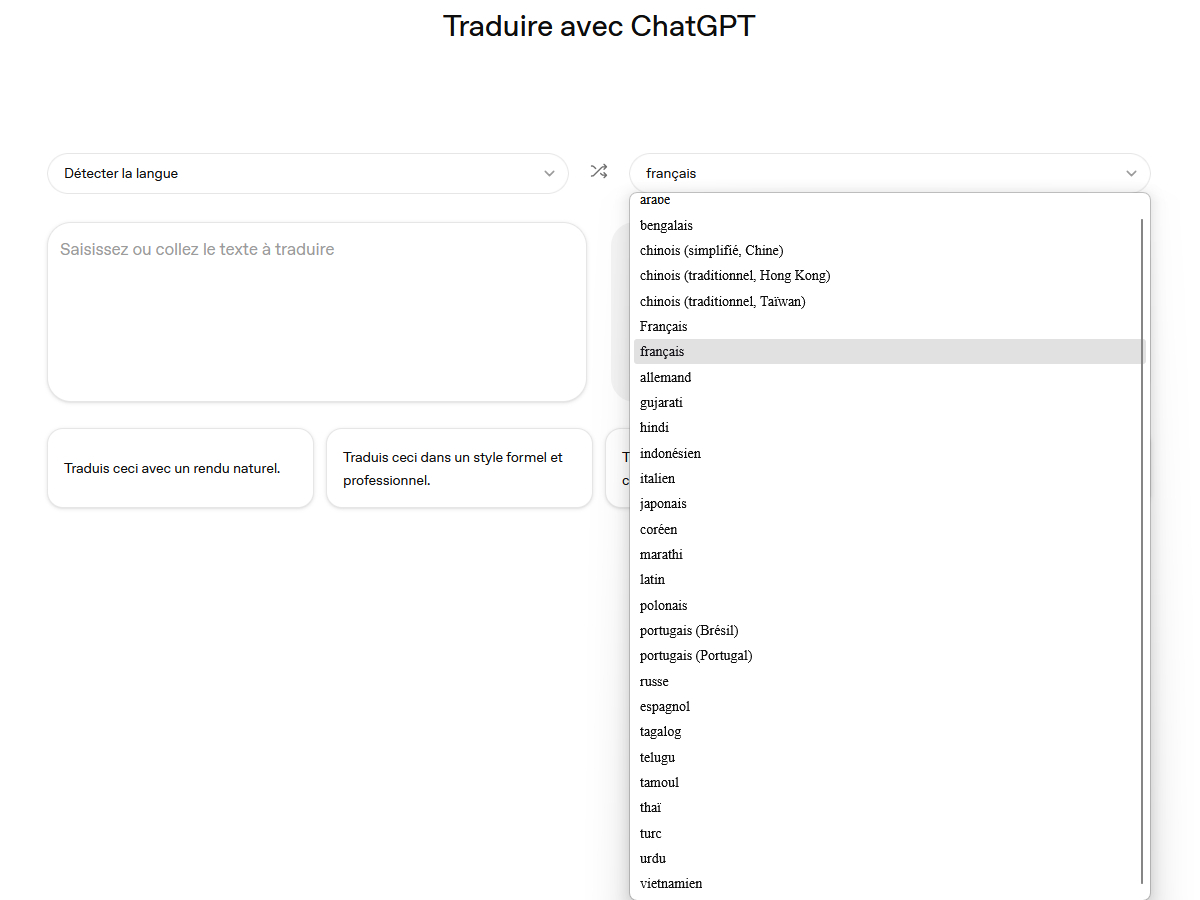The height and width of the screenshot is (900, 1200).
Task: Choose "allemand" in the language list
Action: click(x=665, y=377)
